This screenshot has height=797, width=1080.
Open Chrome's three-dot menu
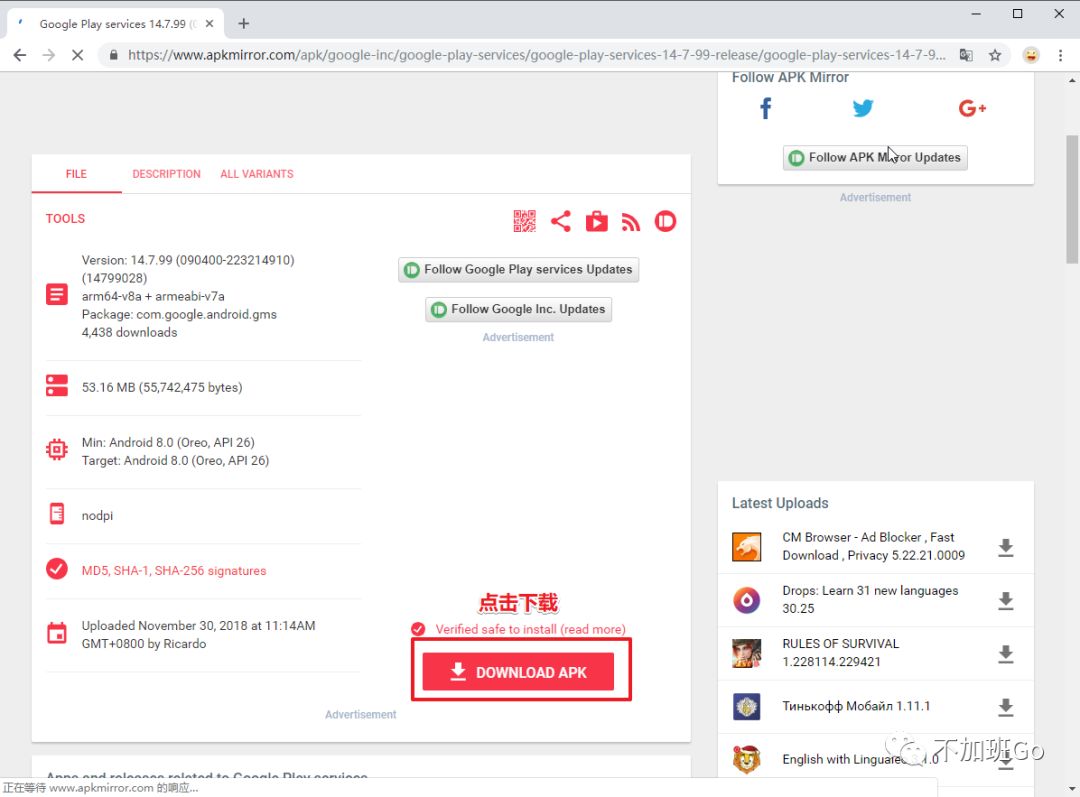tap(1060, 55)
